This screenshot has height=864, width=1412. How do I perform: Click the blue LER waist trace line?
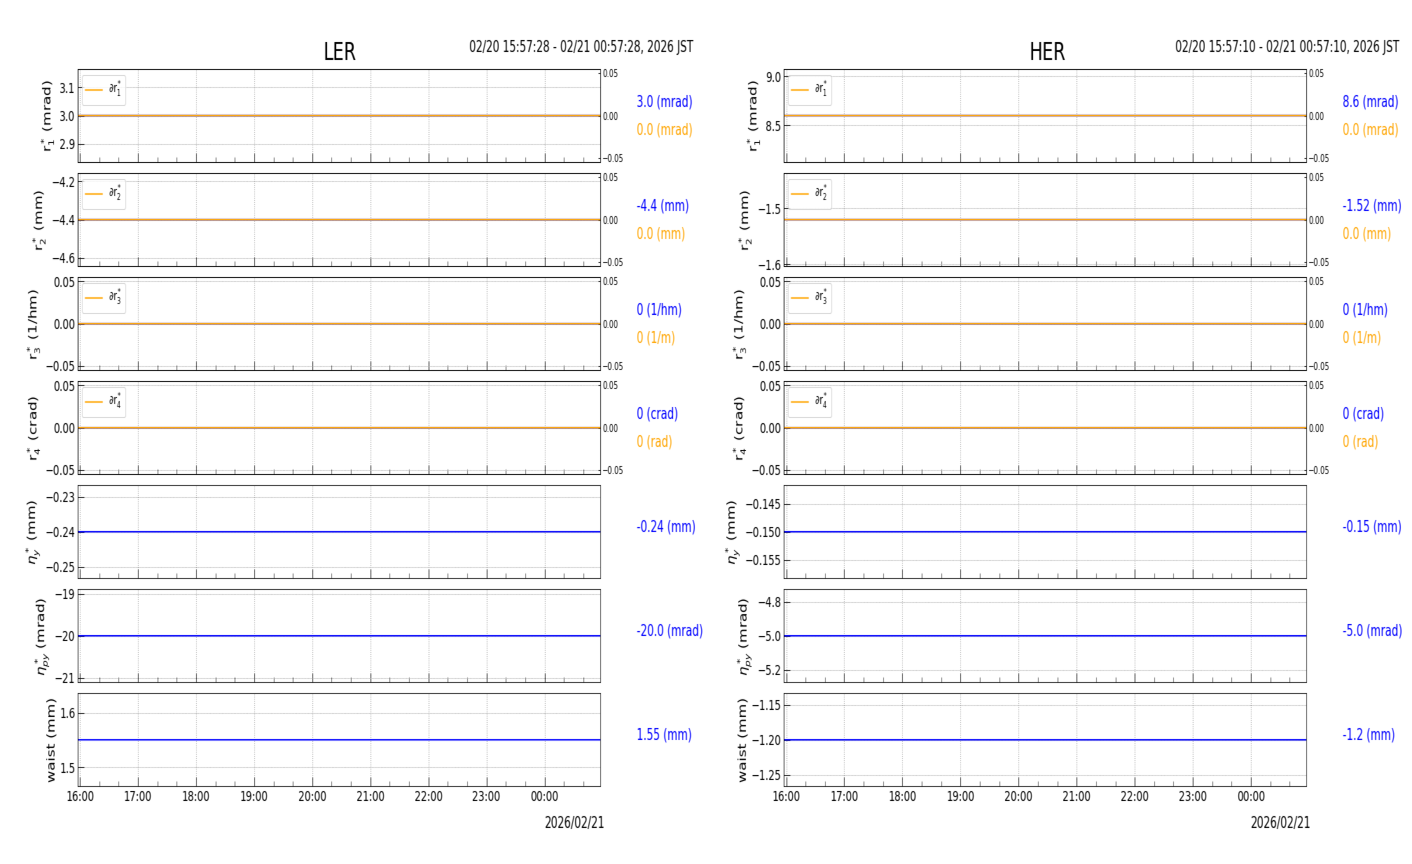339,740
